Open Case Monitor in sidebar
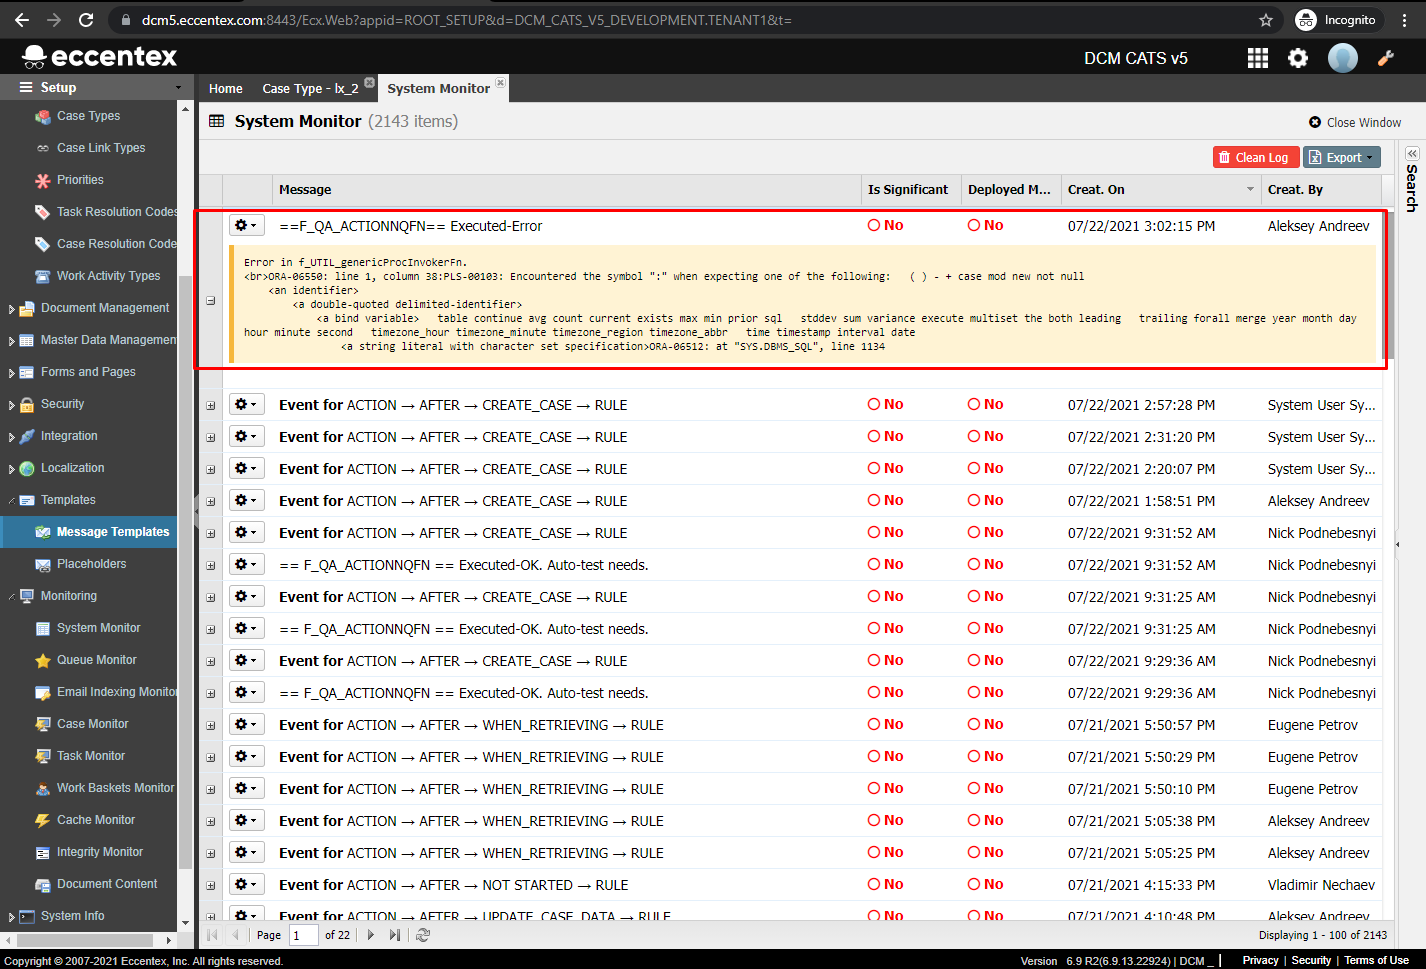1426x969 pixels. (x=92, y=724)
